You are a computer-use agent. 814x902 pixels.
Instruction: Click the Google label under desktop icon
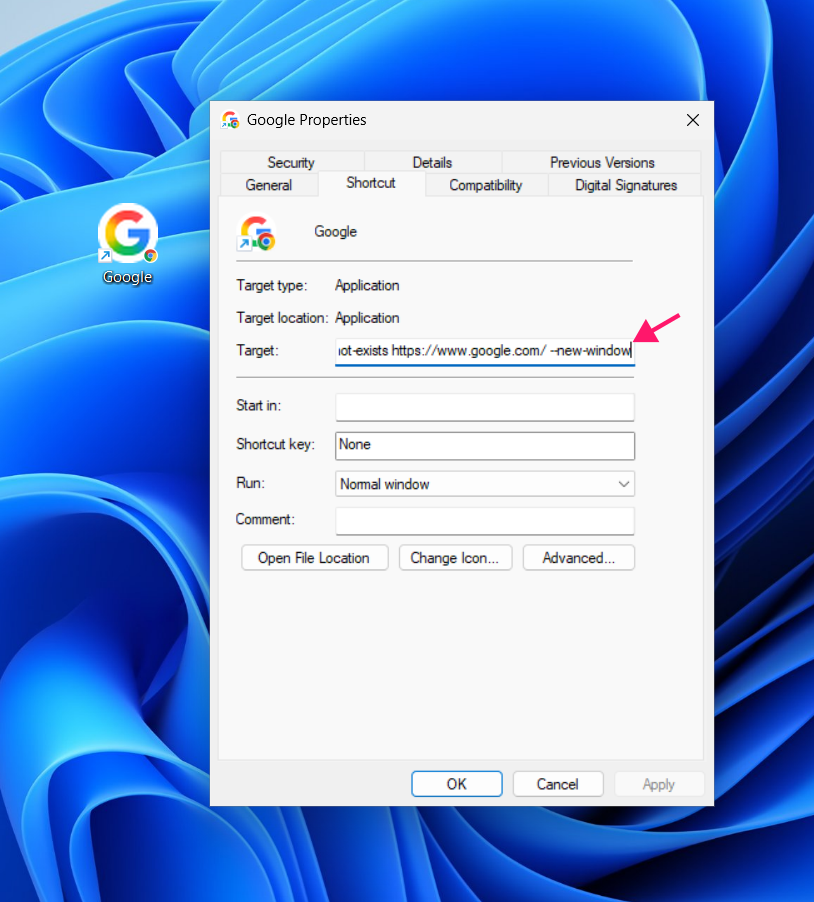coord(128,277)
